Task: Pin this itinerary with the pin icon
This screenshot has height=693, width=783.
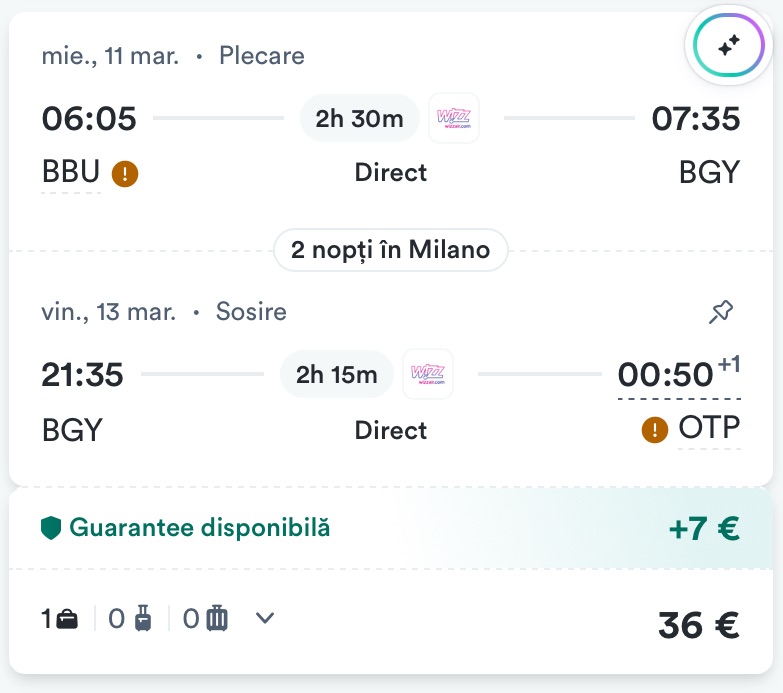Action: [721, 313]
